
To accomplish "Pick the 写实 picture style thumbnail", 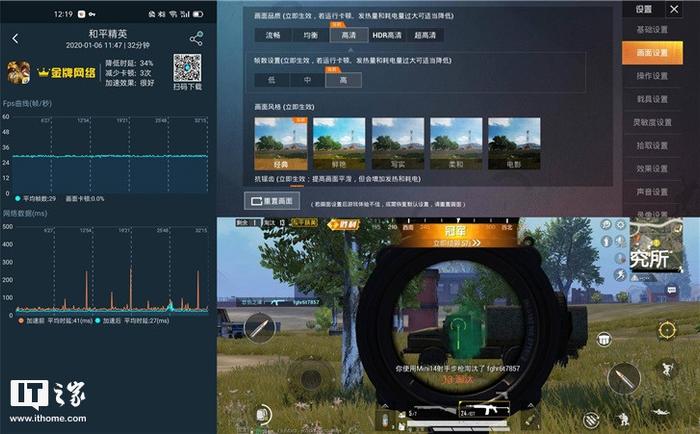I will 398,144.
